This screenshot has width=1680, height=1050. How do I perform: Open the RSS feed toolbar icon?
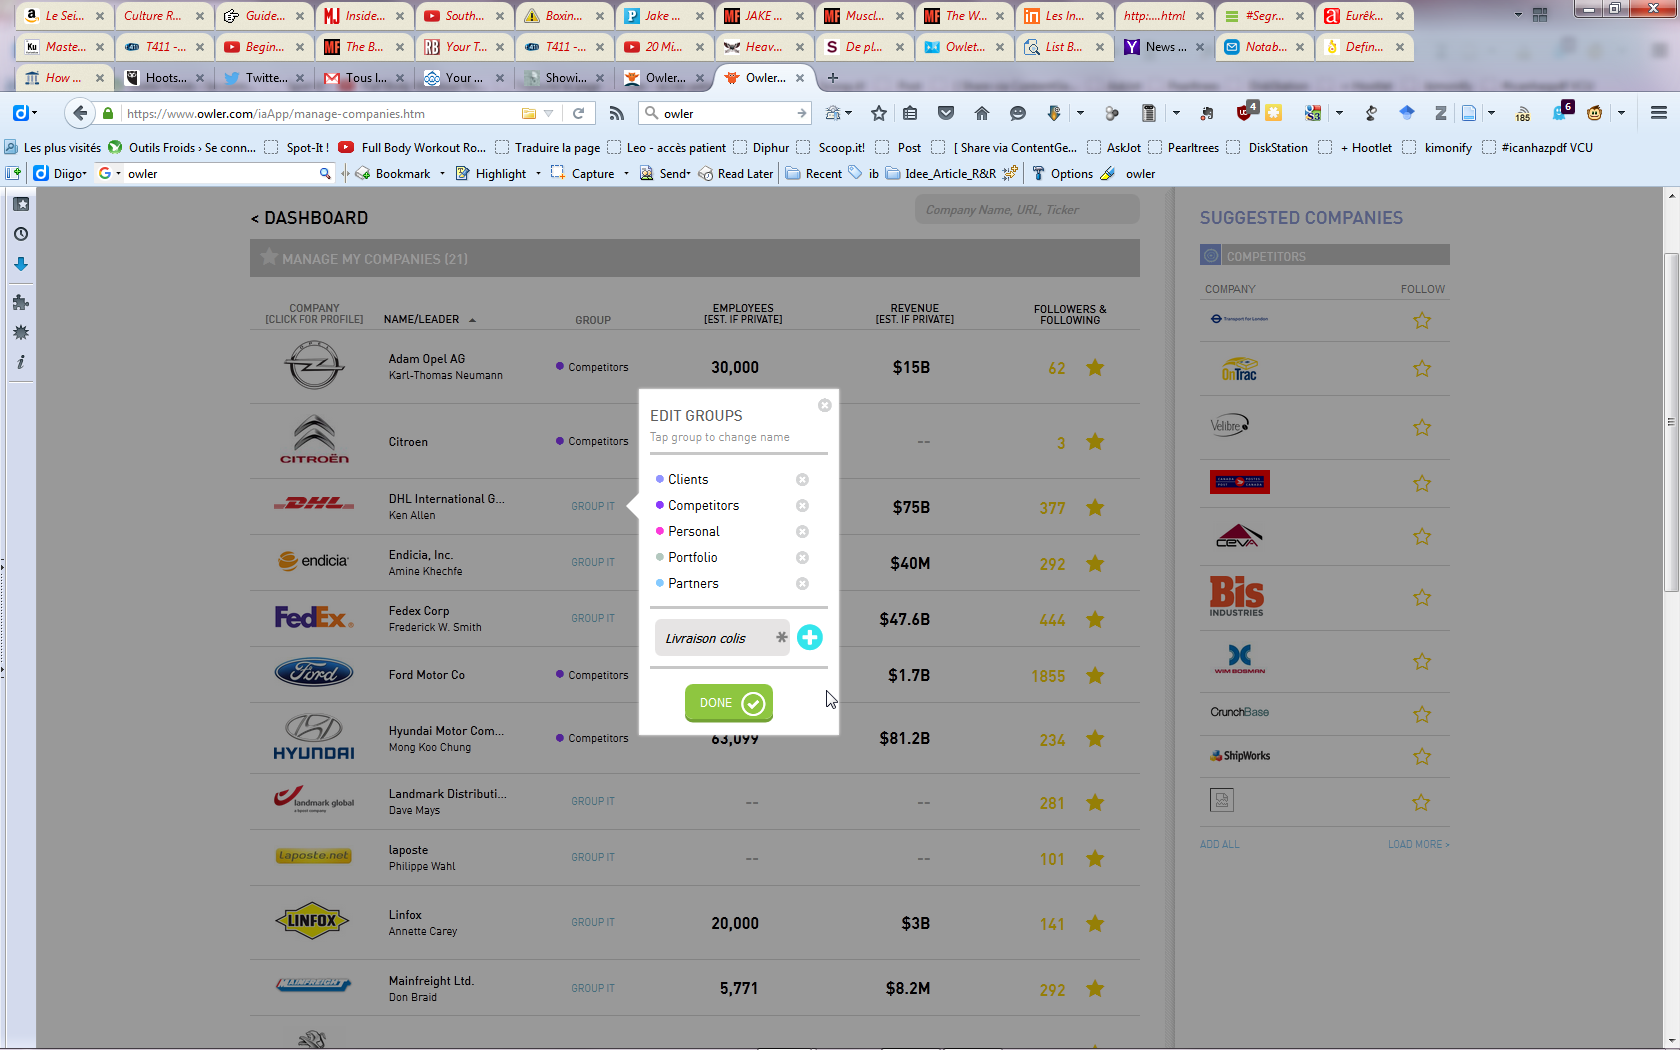617,113
